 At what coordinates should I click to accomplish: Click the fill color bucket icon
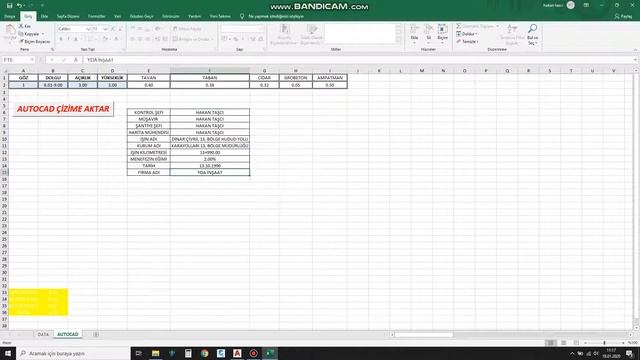(105, 39)
